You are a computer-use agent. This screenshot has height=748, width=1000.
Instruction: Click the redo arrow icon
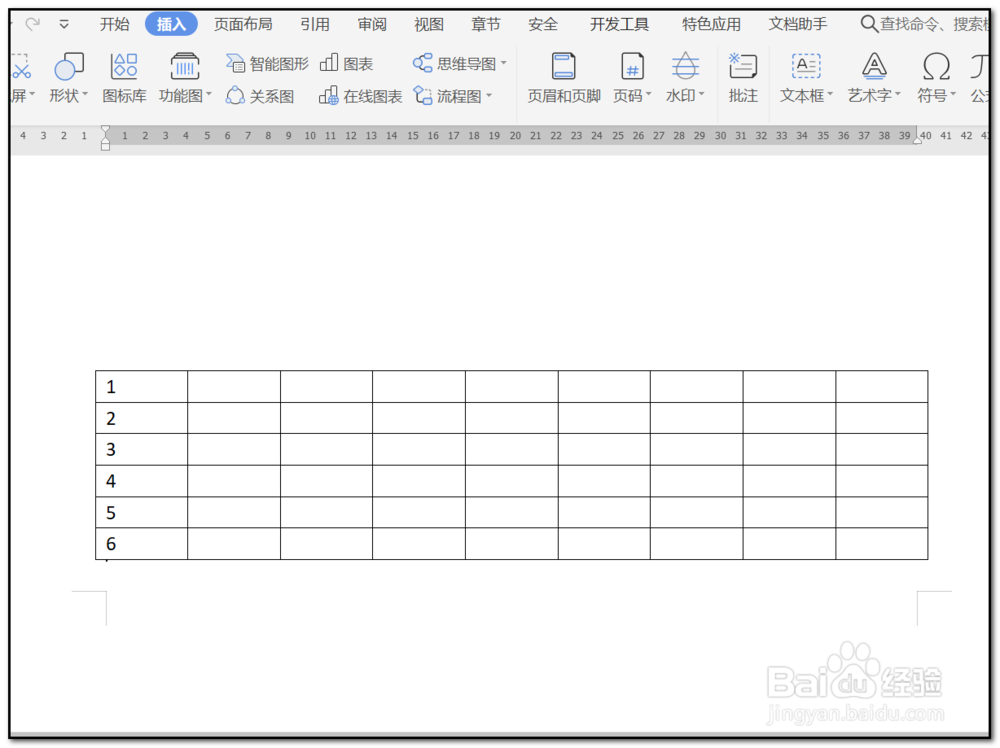click(x=33, y=24)
